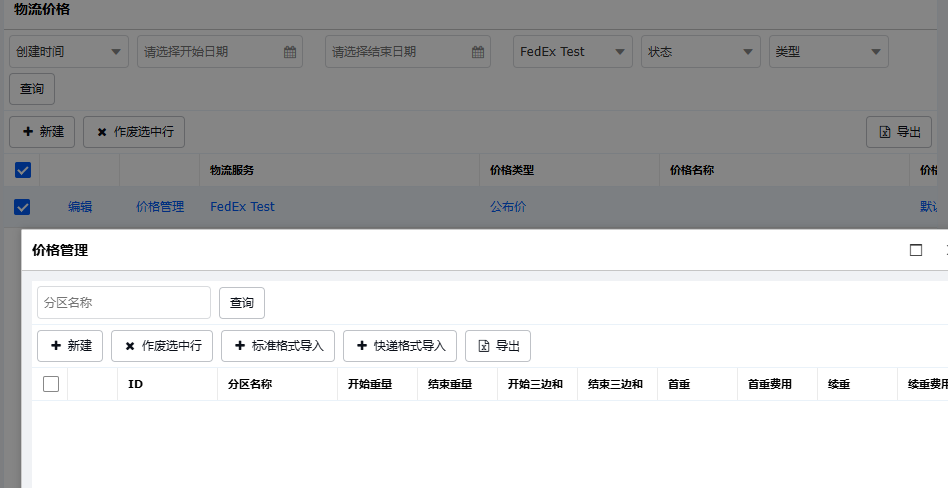The height and width of the screenshot is (488, 948).
Task: Click calendar icon in start date field
Action: click(x=290, y=52)
